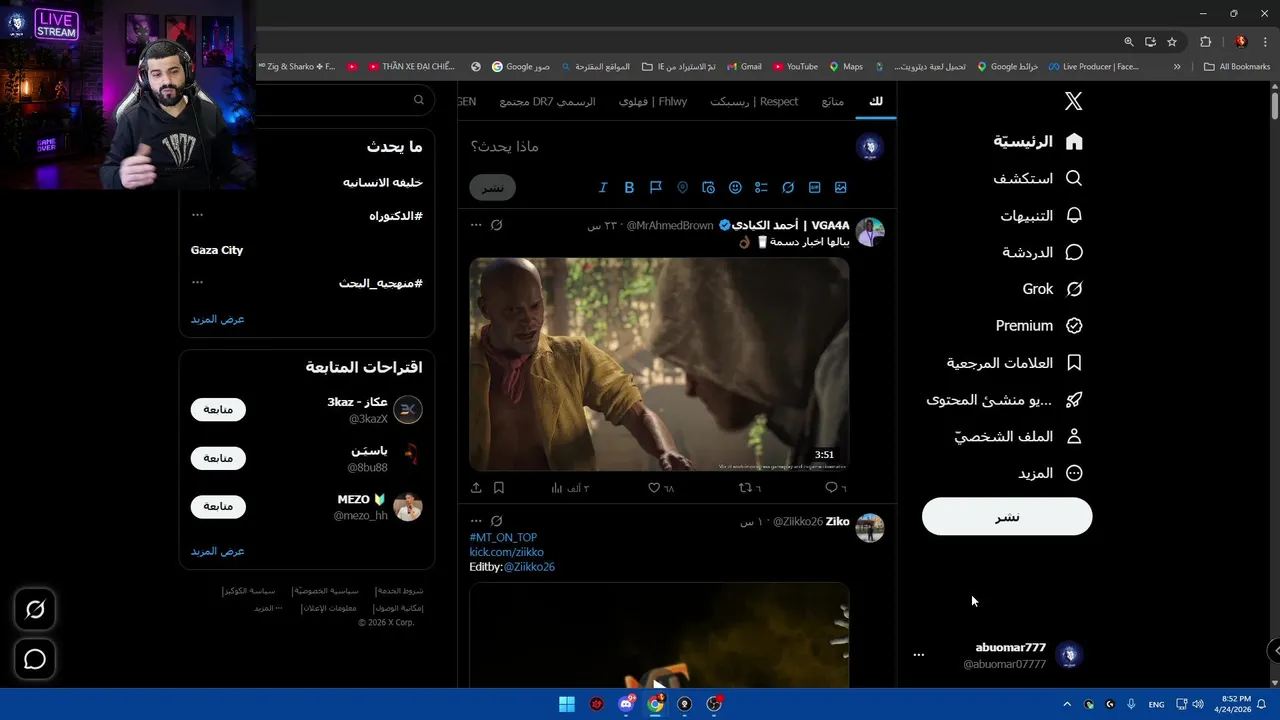Open Bookmarks (العلامات المرجعية)

1015,363
